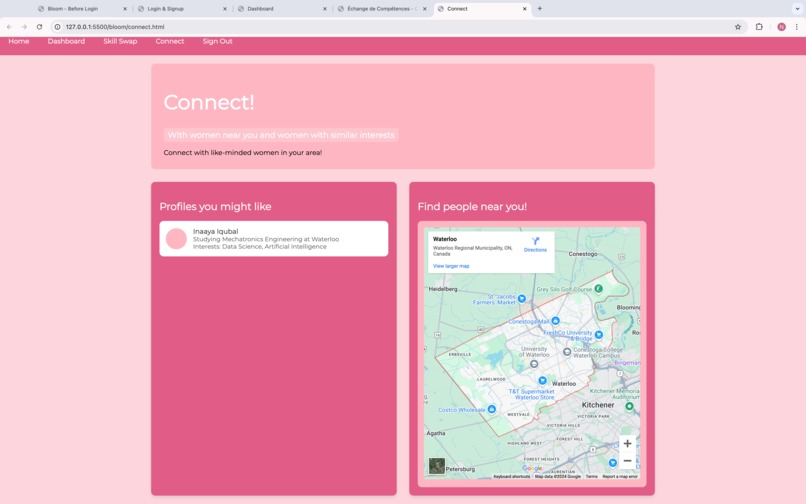The height and width of the screenshot is (504, 806).
Task: Click Inaaya Iqubal's pink avatar circle
Action: pyautogui.click(x=176, y=239)
